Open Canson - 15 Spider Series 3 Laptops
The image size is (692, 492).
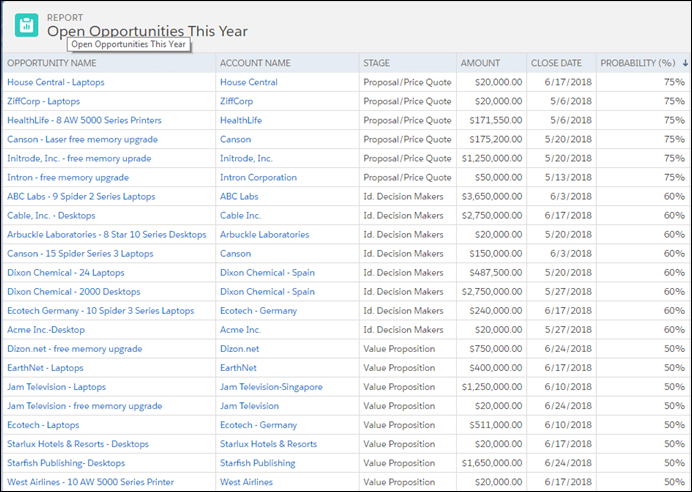click(80, 254)
